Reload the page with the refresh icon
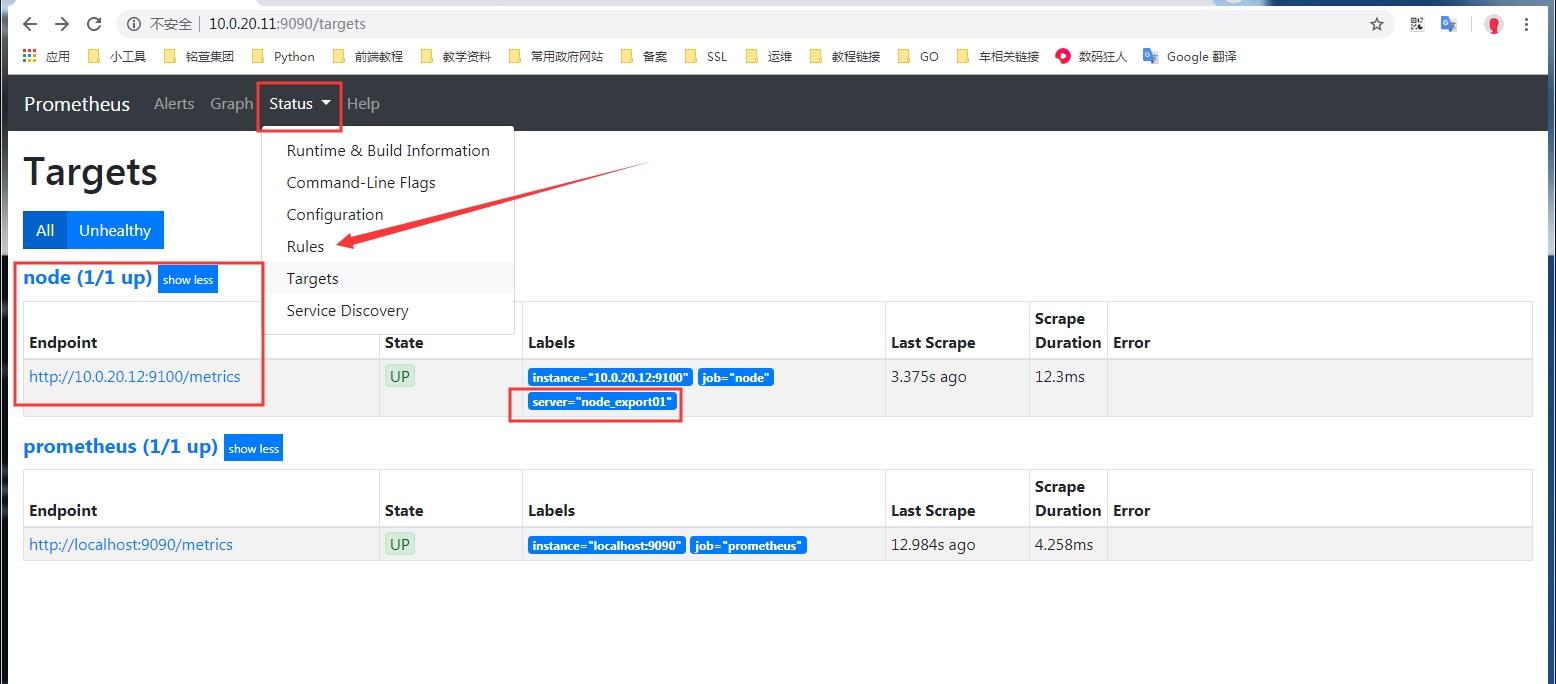The width and height of the screenshot is (1556, 684). click(x=94, y=24)
